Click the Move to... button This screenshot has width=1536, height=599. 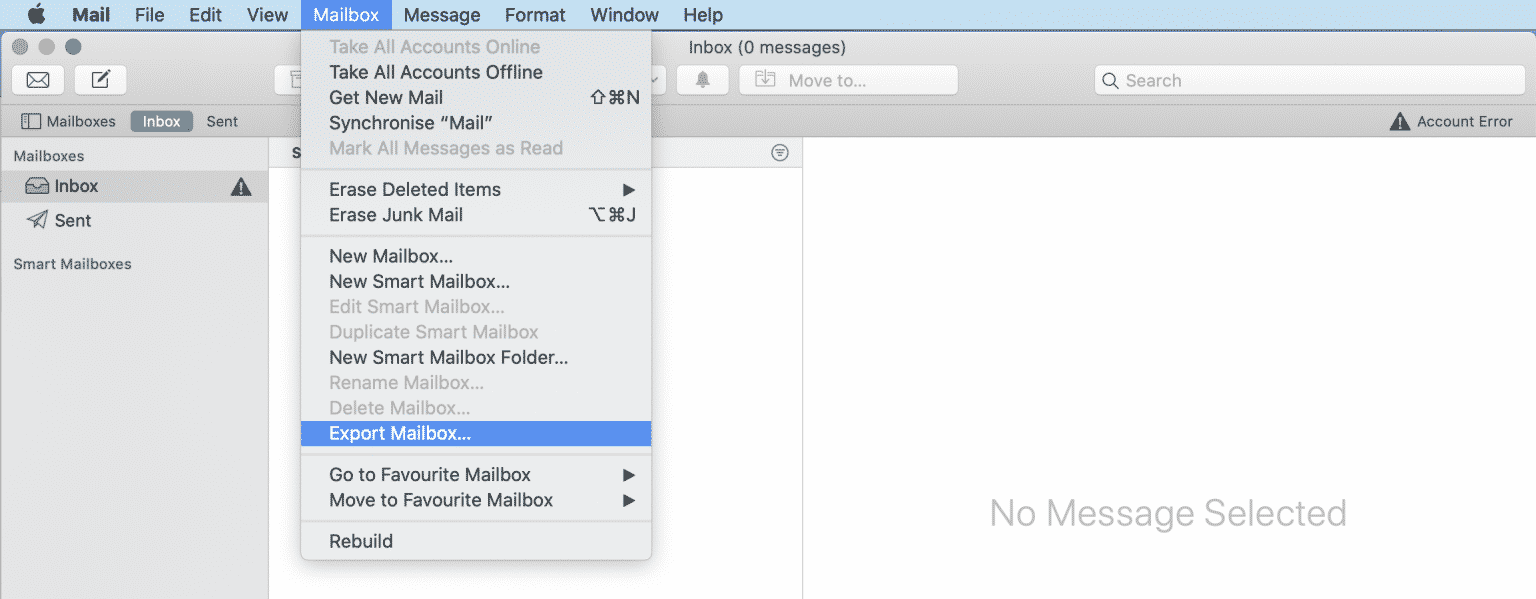[848, 80]
